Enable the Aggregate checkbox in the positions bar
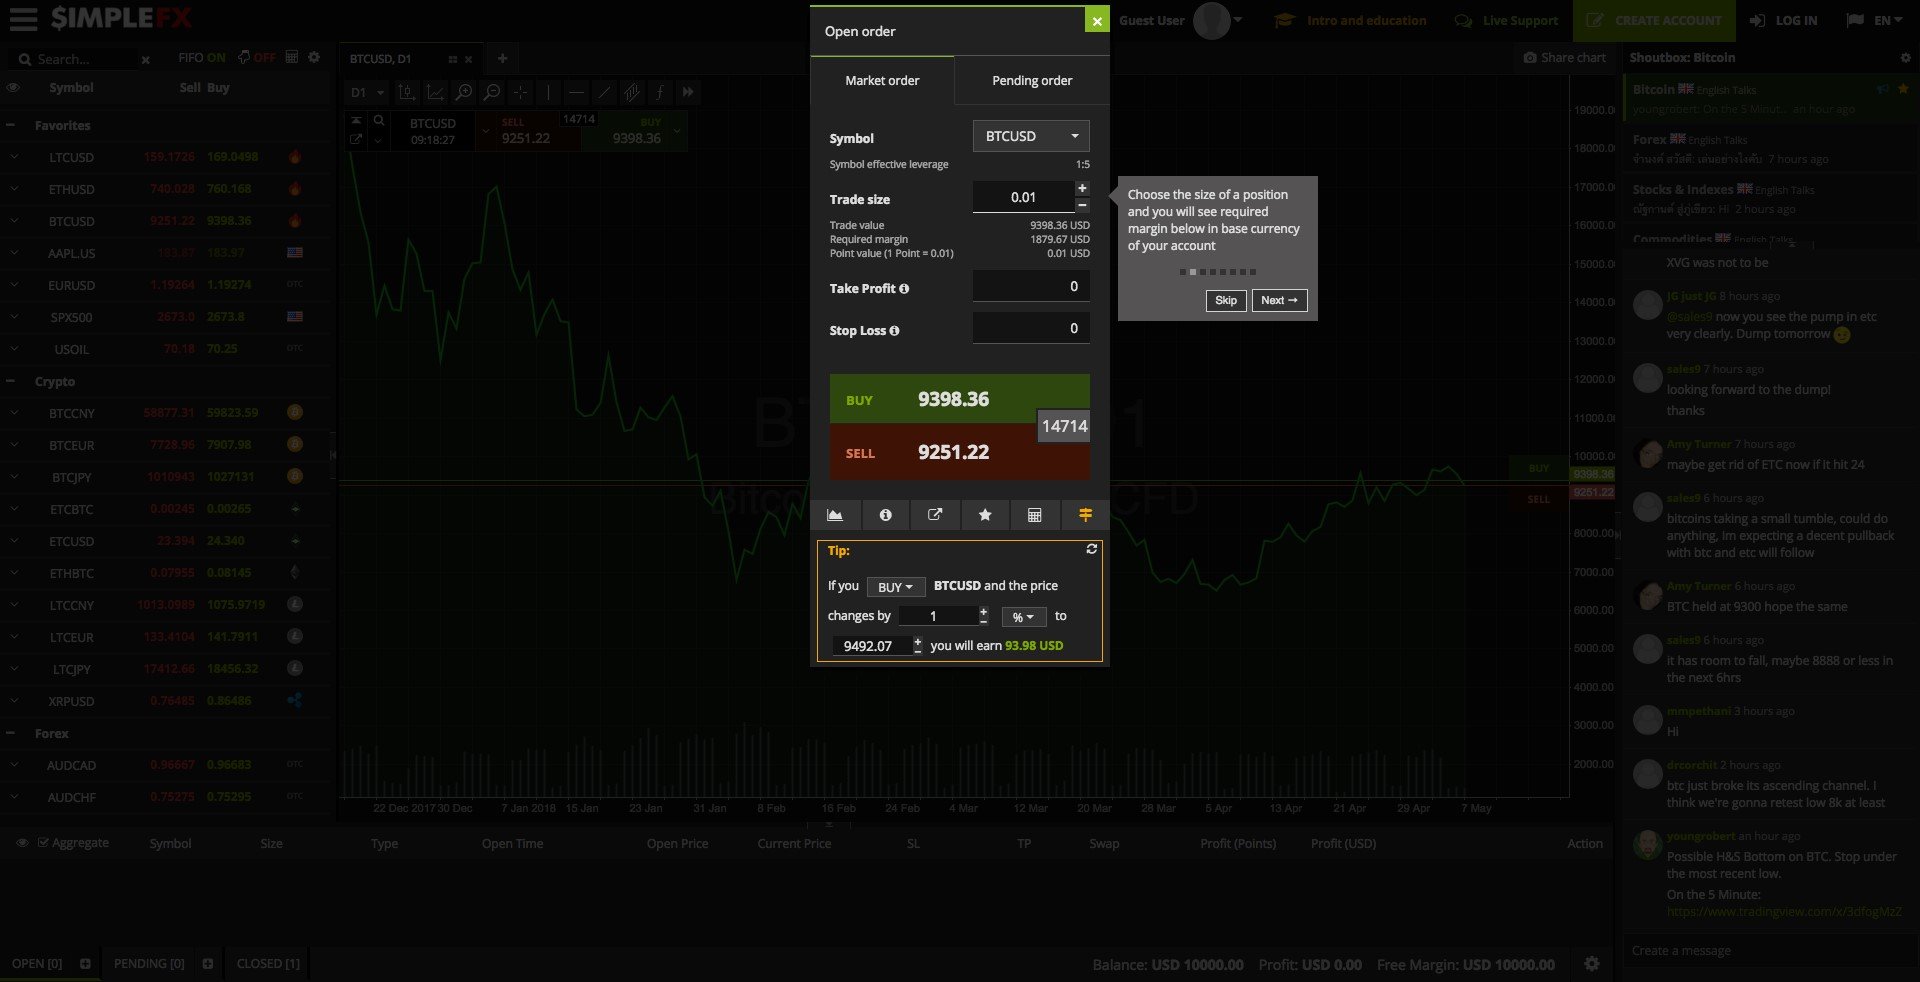This screenshot has width=1920, height=982. point(44,842)
